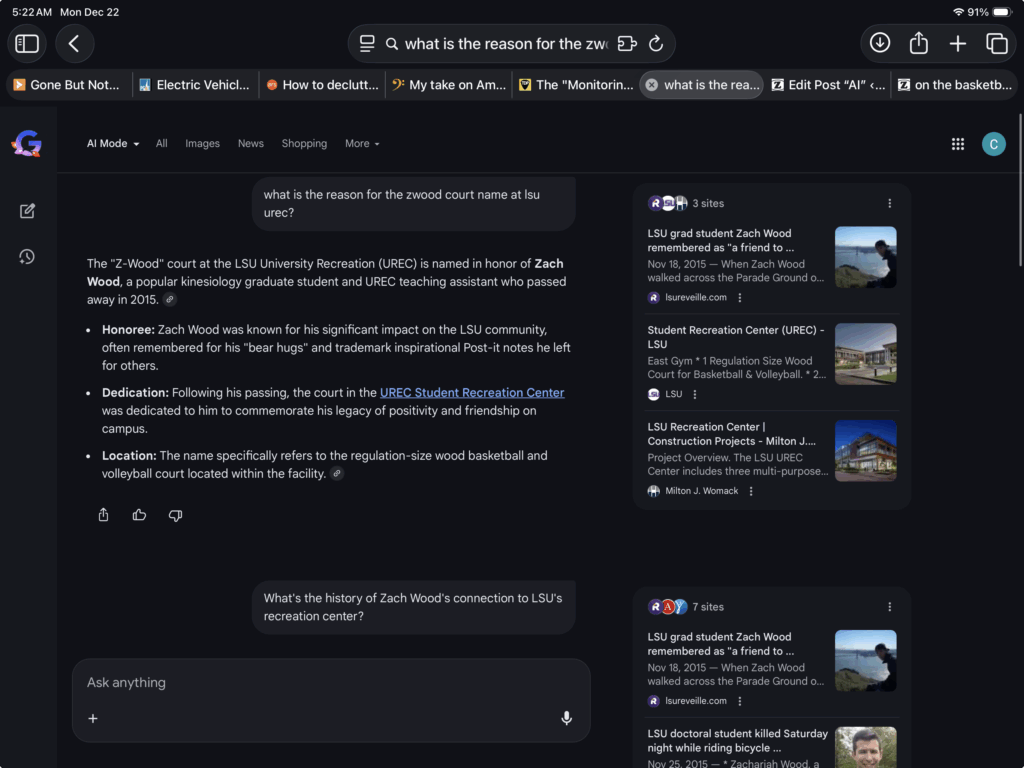This screenshot has height=768, width=1024.
Task: Toggle the Safari sidebar panel
Action: [27, 44]
